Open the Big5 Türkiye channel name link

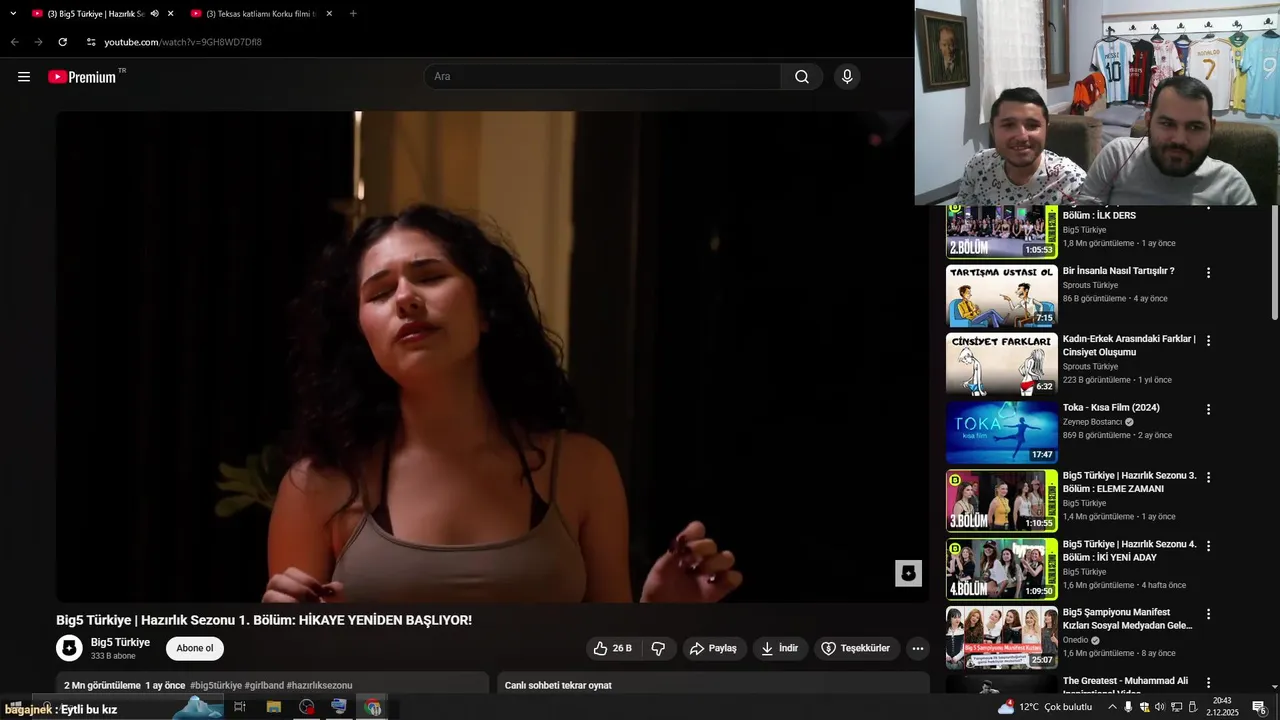tap(120, 642)
